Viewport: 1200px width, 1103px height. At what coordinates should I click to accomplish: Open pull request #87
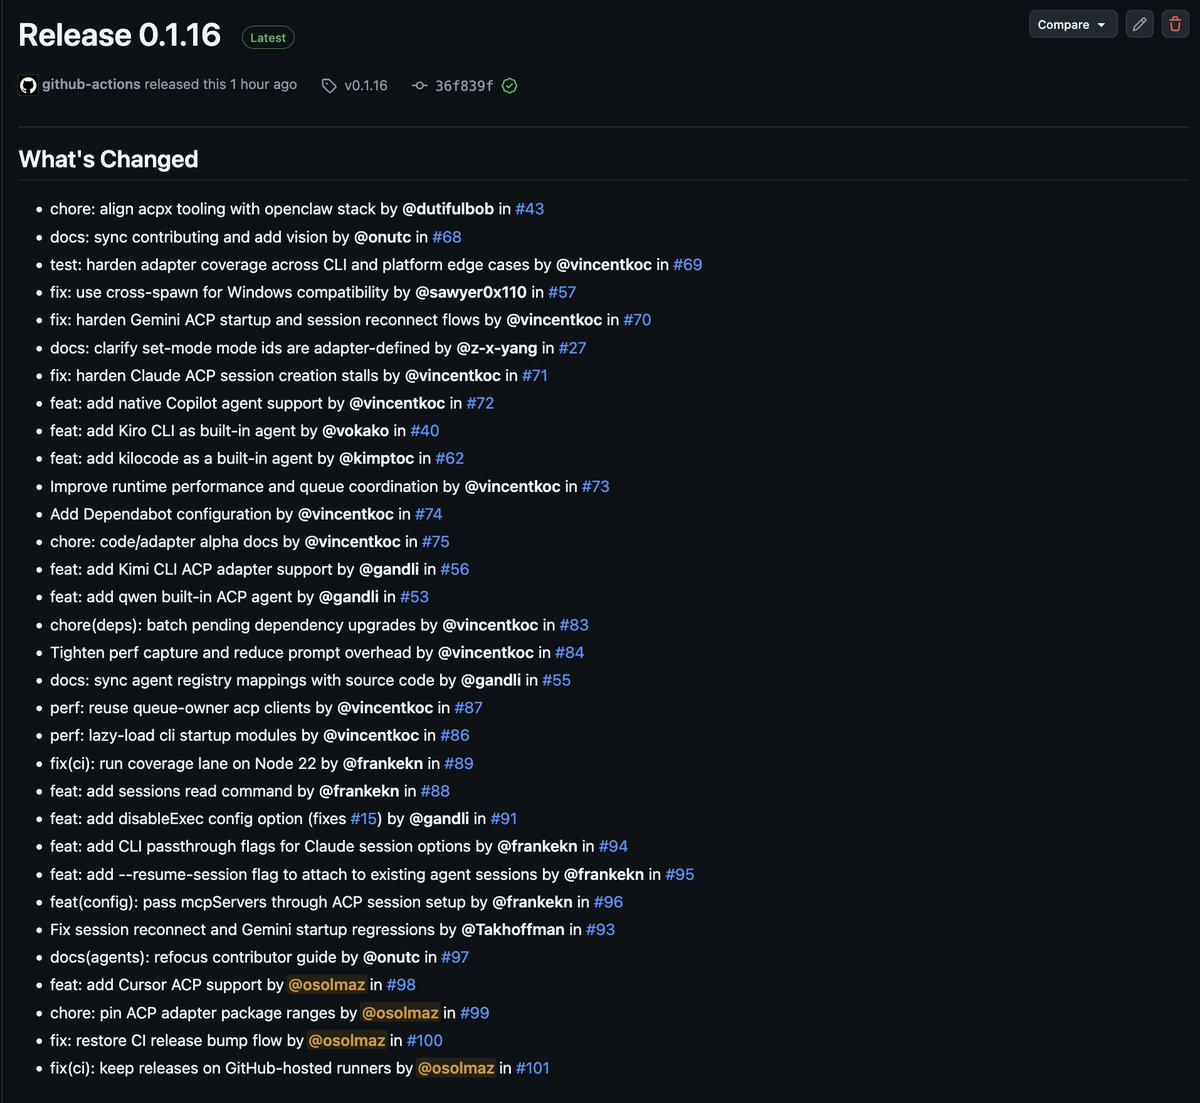469,708
